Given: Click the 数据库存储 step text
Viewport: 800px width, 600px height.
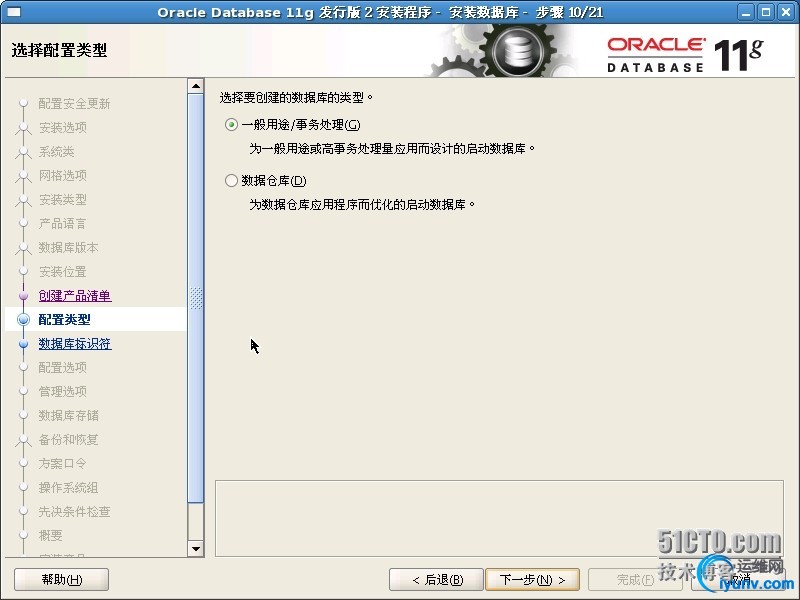Looking at the screenshot, I should coord(68,415).
